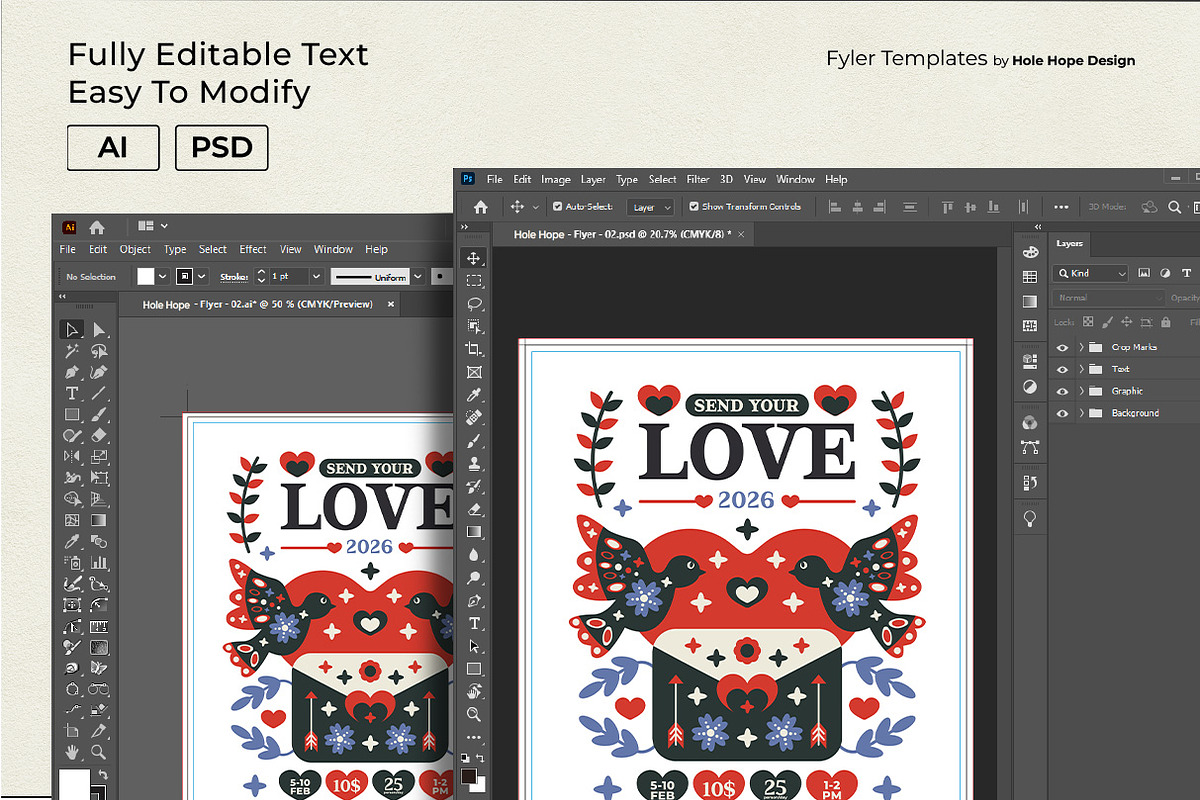1200x800 pixels.
Task: Expand the Graphic layer group
Action: [x=1081, y=391]
